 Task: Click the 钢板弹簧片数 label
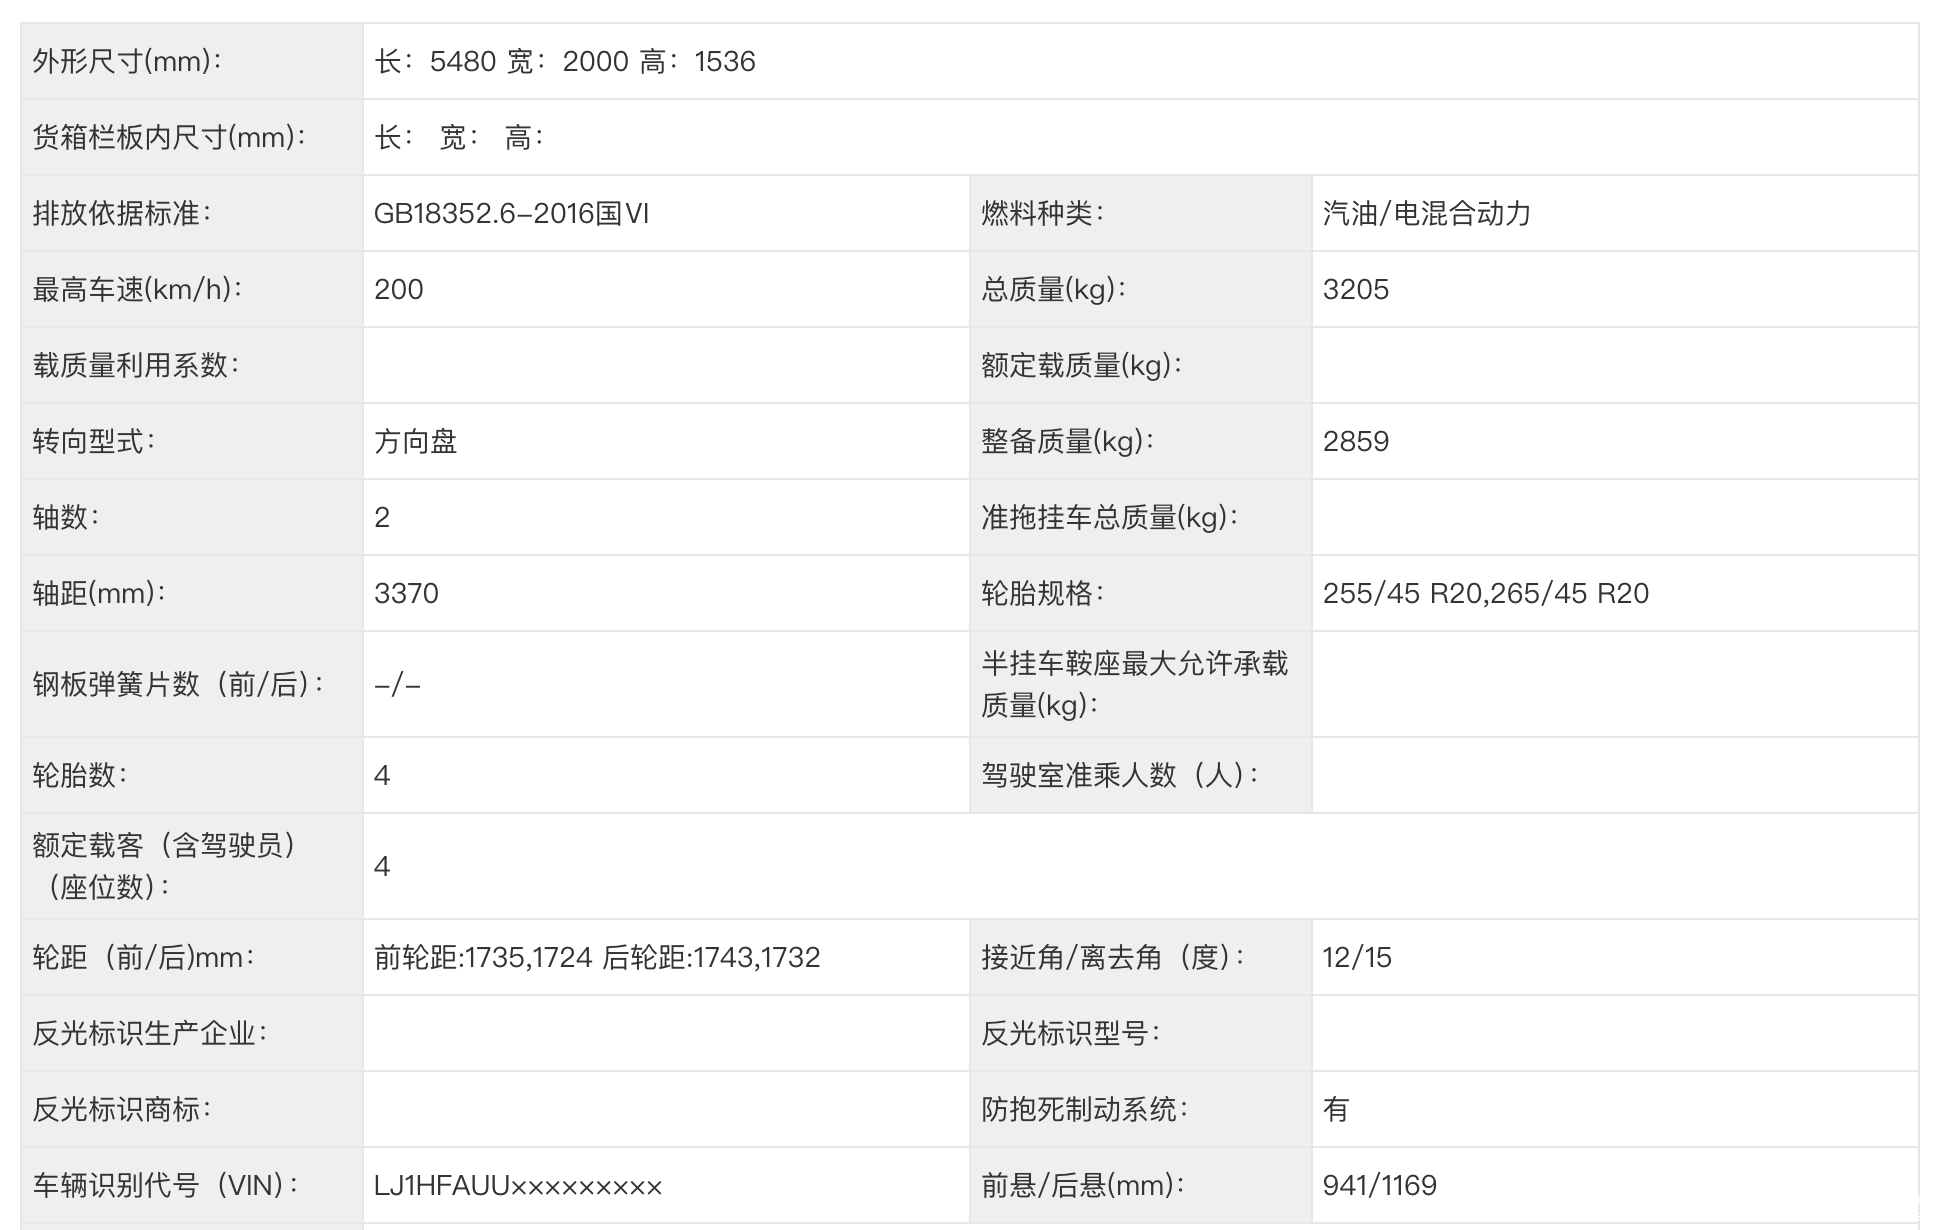click(180, 685)
